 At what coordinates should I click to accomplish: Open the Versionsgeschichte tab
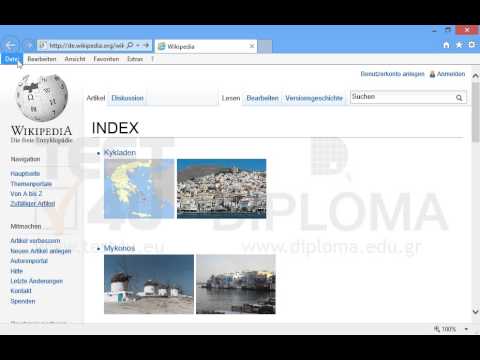coord(314,98)
